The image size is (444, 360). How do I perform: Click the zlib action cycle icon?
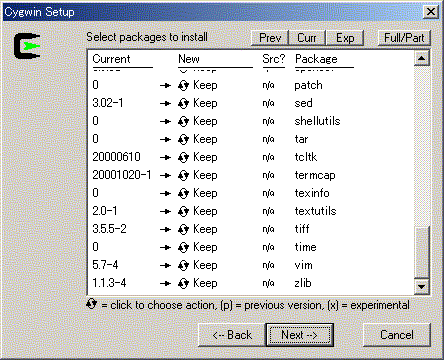pyautogui.click(x=183, y=284)
